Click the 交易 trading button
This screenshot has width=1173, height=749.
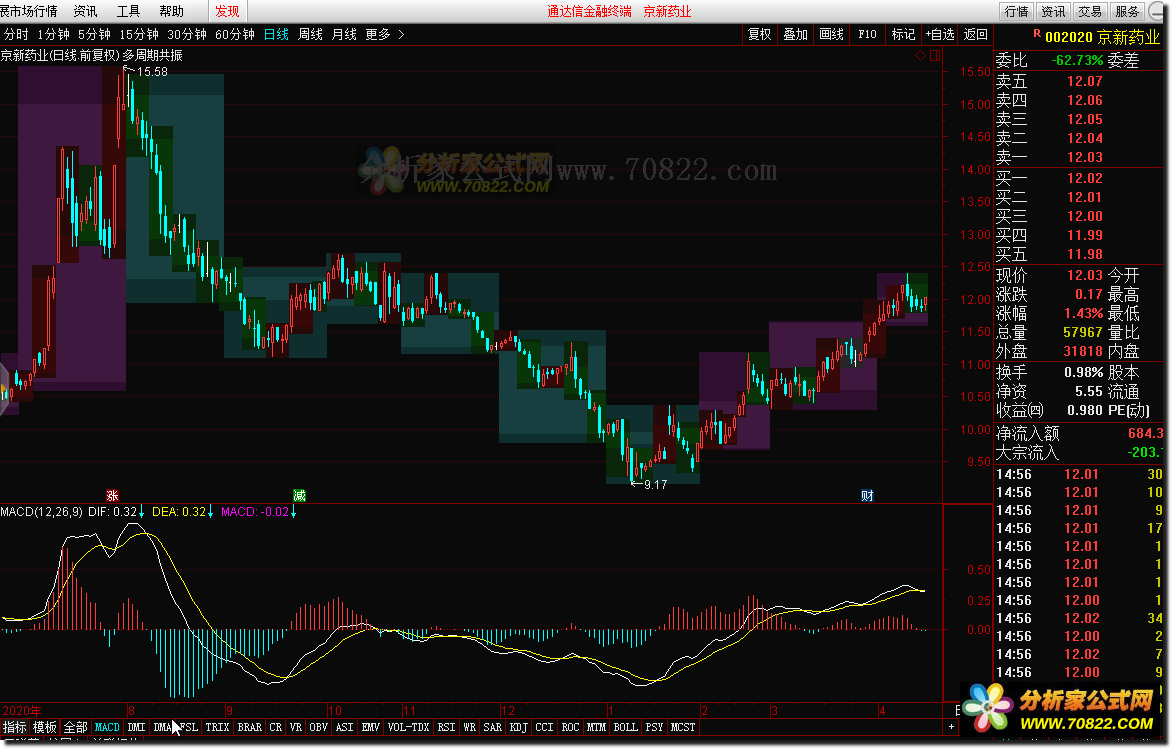[x=1090, y=11]
